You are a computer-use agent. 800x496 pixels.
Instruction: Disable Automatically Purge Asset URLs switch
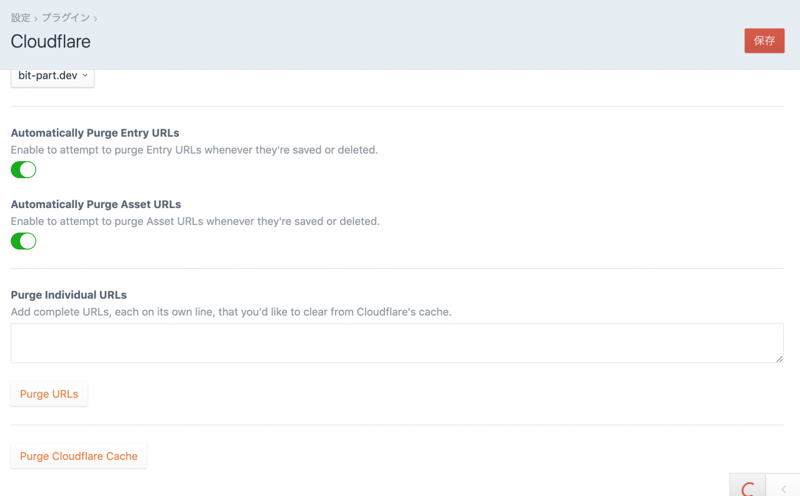23,241
